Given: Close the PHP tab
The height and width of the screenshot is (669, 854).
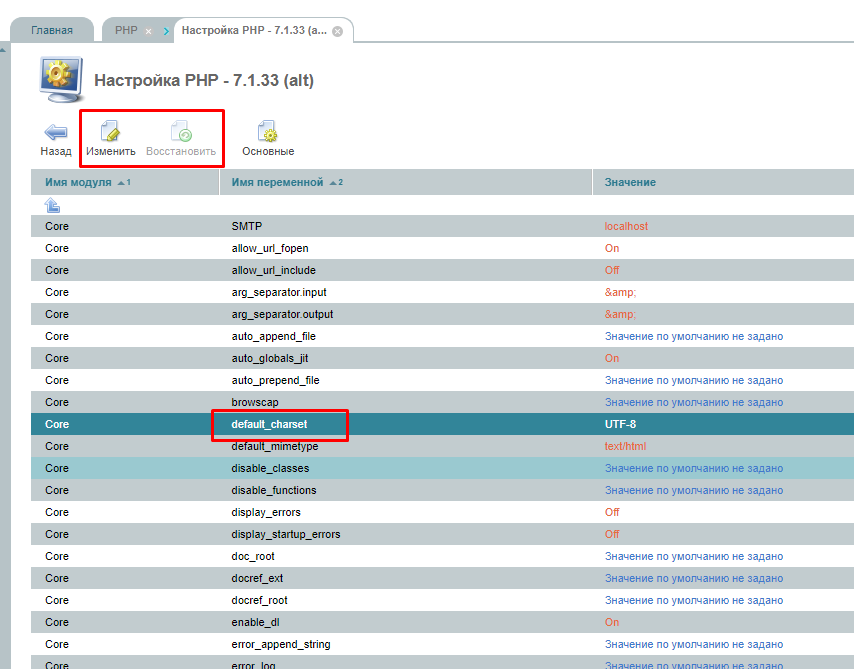Looking at the screenshot, I should pos(148,32).
